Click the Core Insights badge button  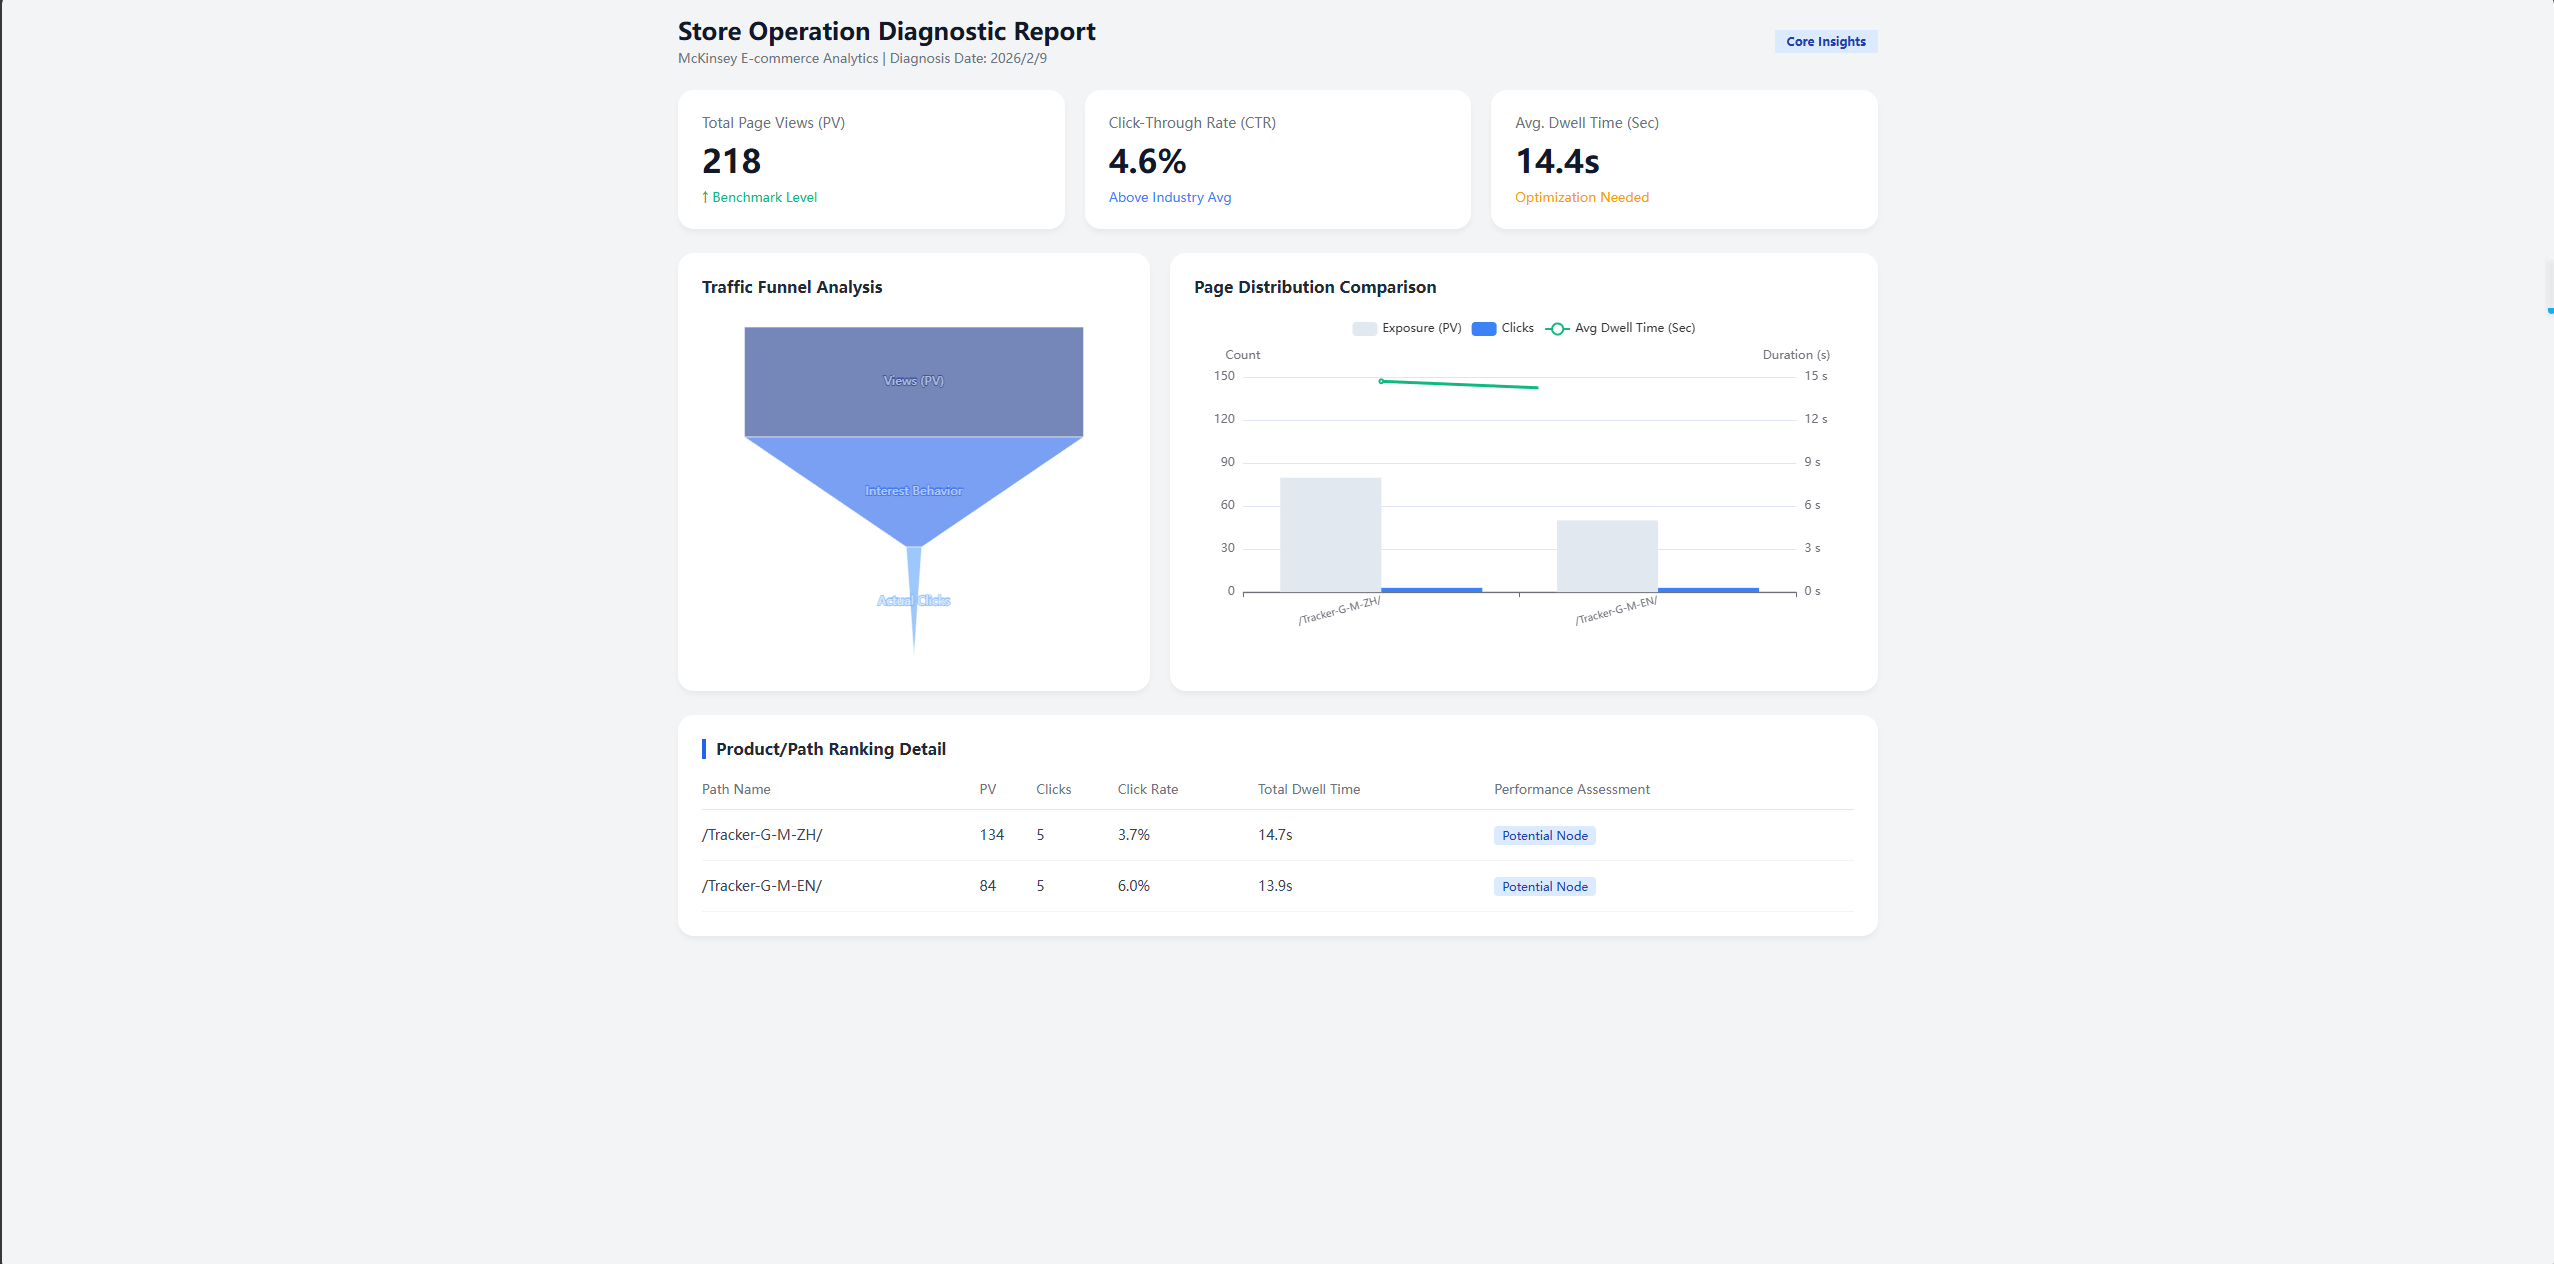pos(1825,41)
